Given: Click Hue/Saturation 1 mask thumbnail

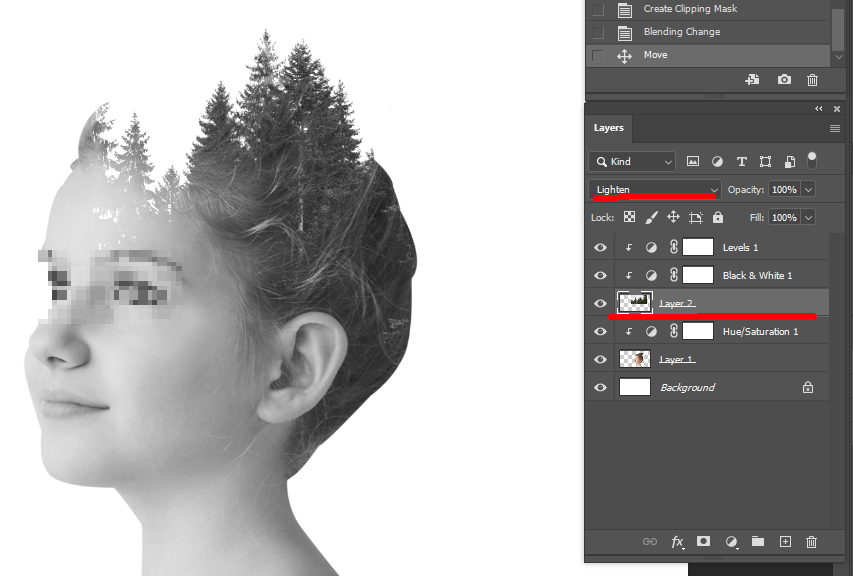Looking at the screenshot, I should click(698, 331).
